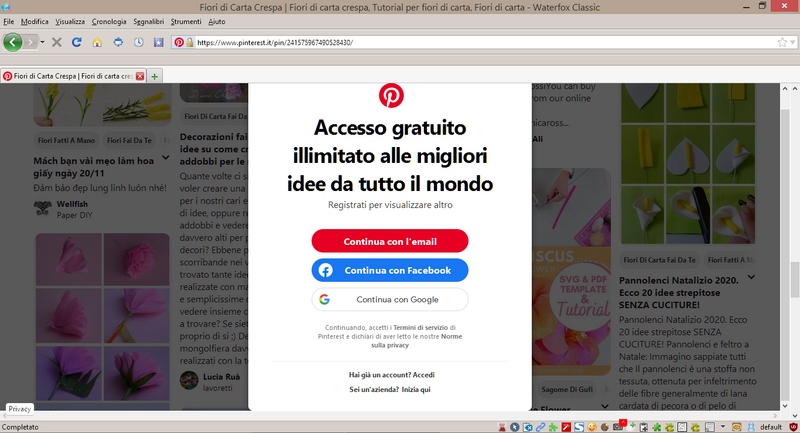This screenshot has width=800, height=433.
Task: Click the Sagome Di Gufi tag
Action: 567,389
